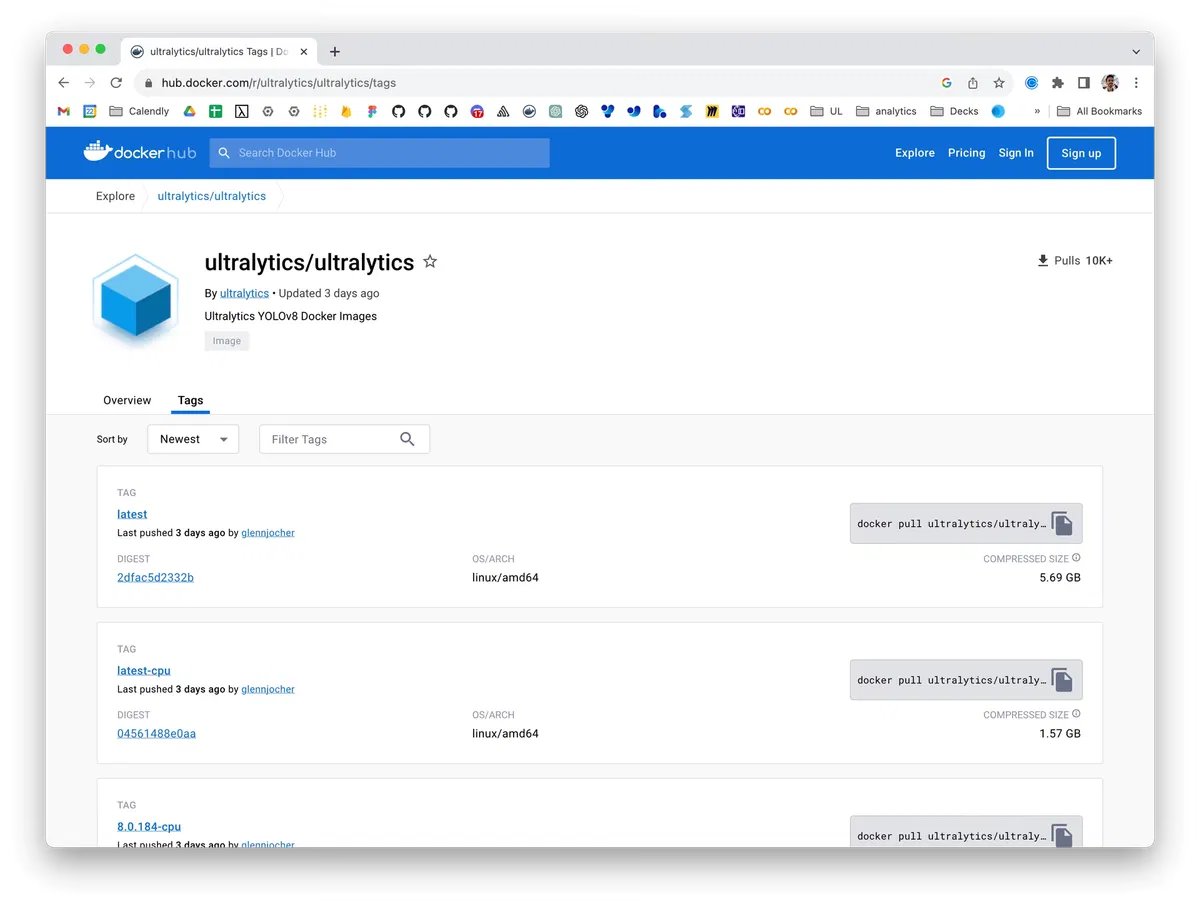
Task: Click the 1.57 GB size value
Action: [1060, 733]
